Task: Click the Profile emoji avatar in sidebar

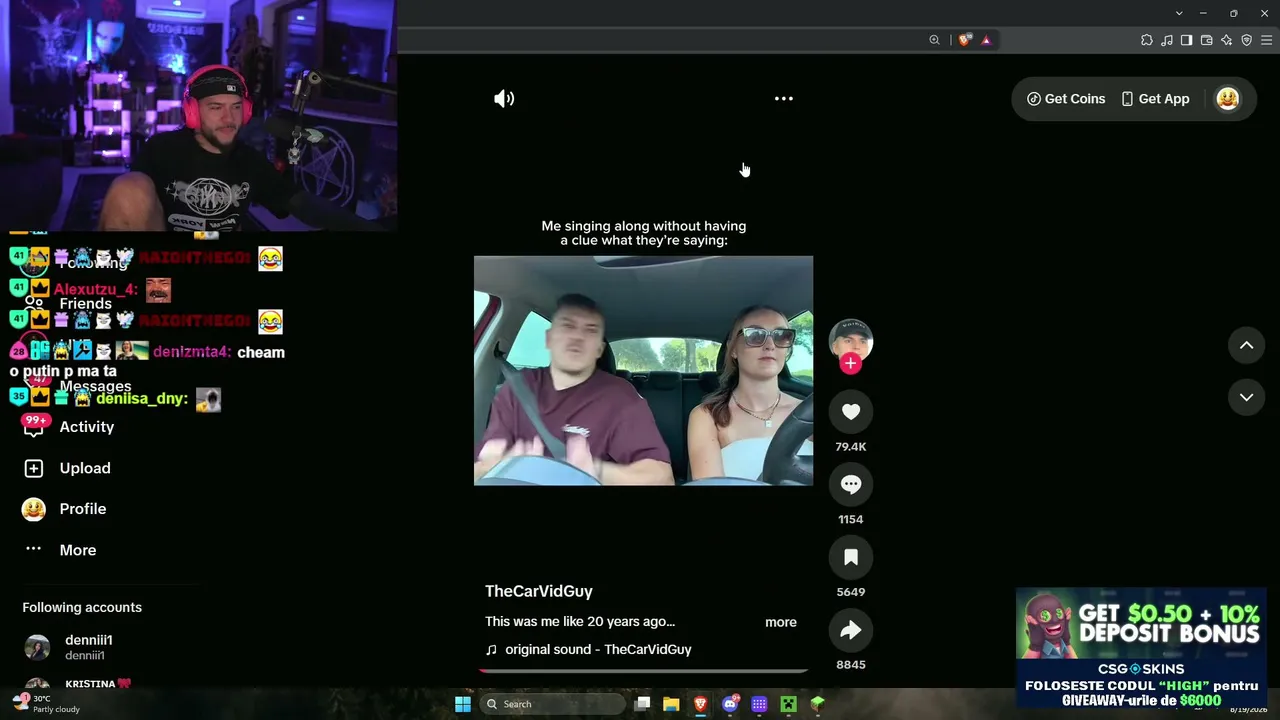Action: [34, 509]
